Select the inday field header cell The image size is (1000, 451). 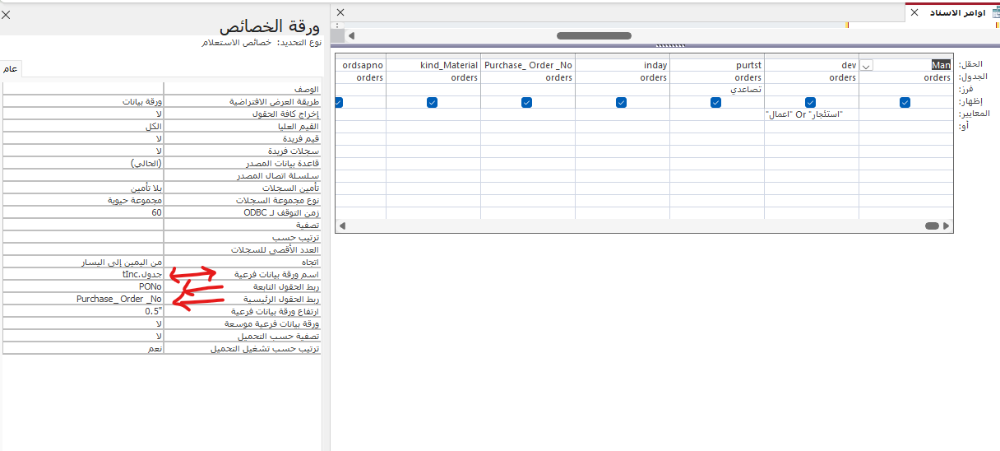pyautogui.click(x=621, y=66)
